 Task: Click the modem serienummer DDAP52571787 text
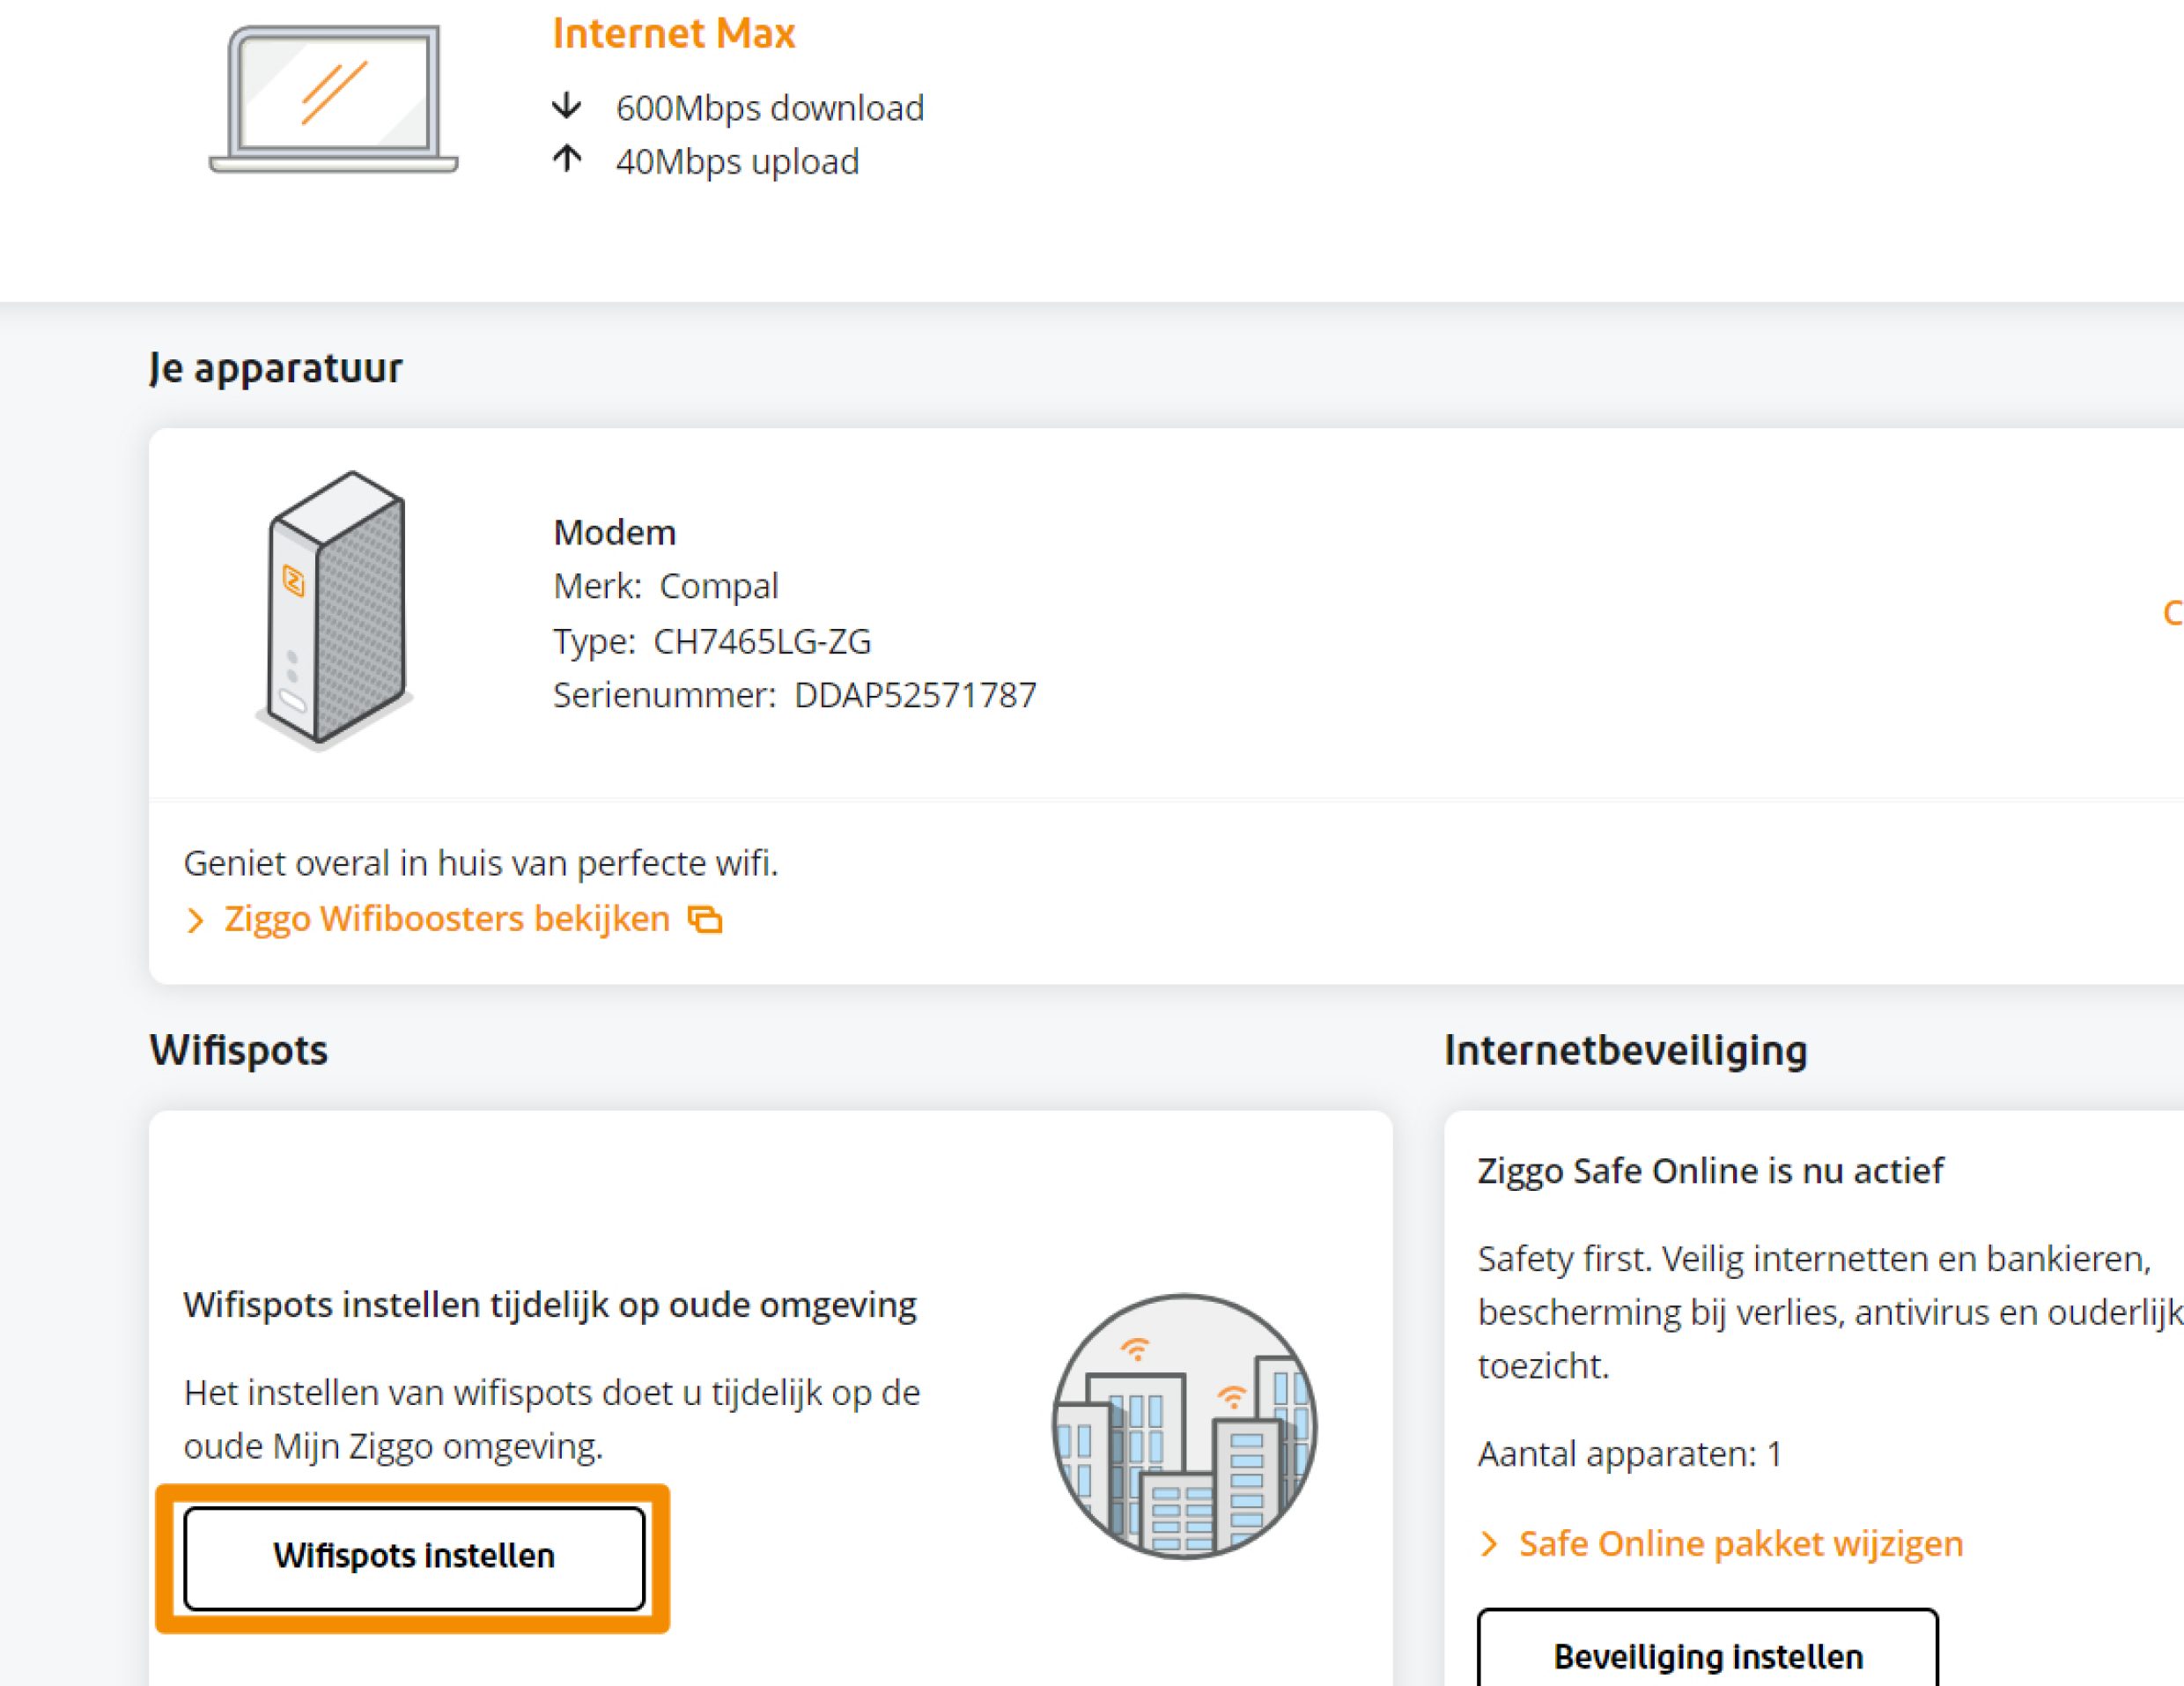click(x=914, y=695)
